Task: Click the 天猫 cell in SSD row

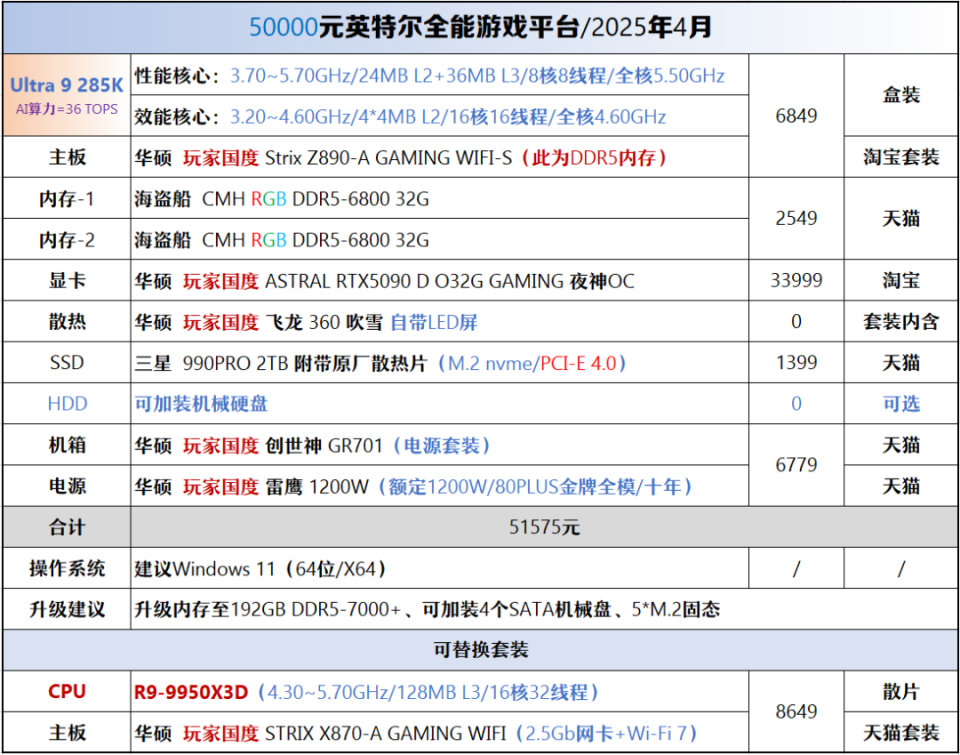Action: (x=901, y=362)
